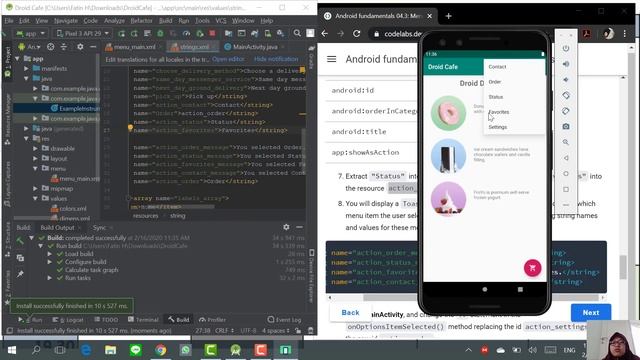Click emulator overview square button
Viewport: 640px width, 360px height.
(x=566, y=189)
